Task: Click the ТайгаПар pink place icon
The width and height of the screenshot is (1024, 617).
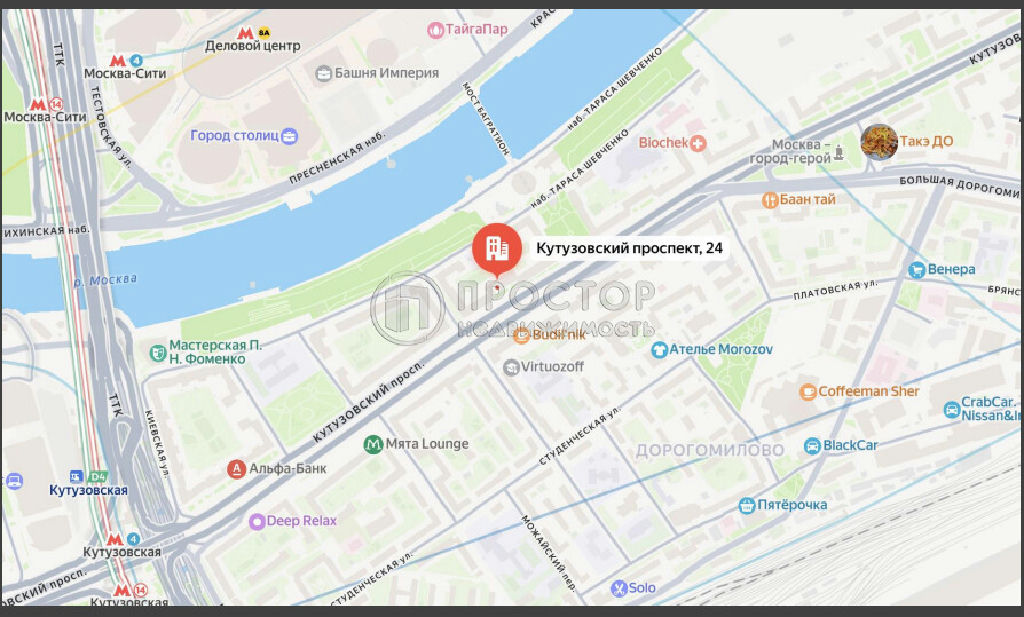Action: 435,29
